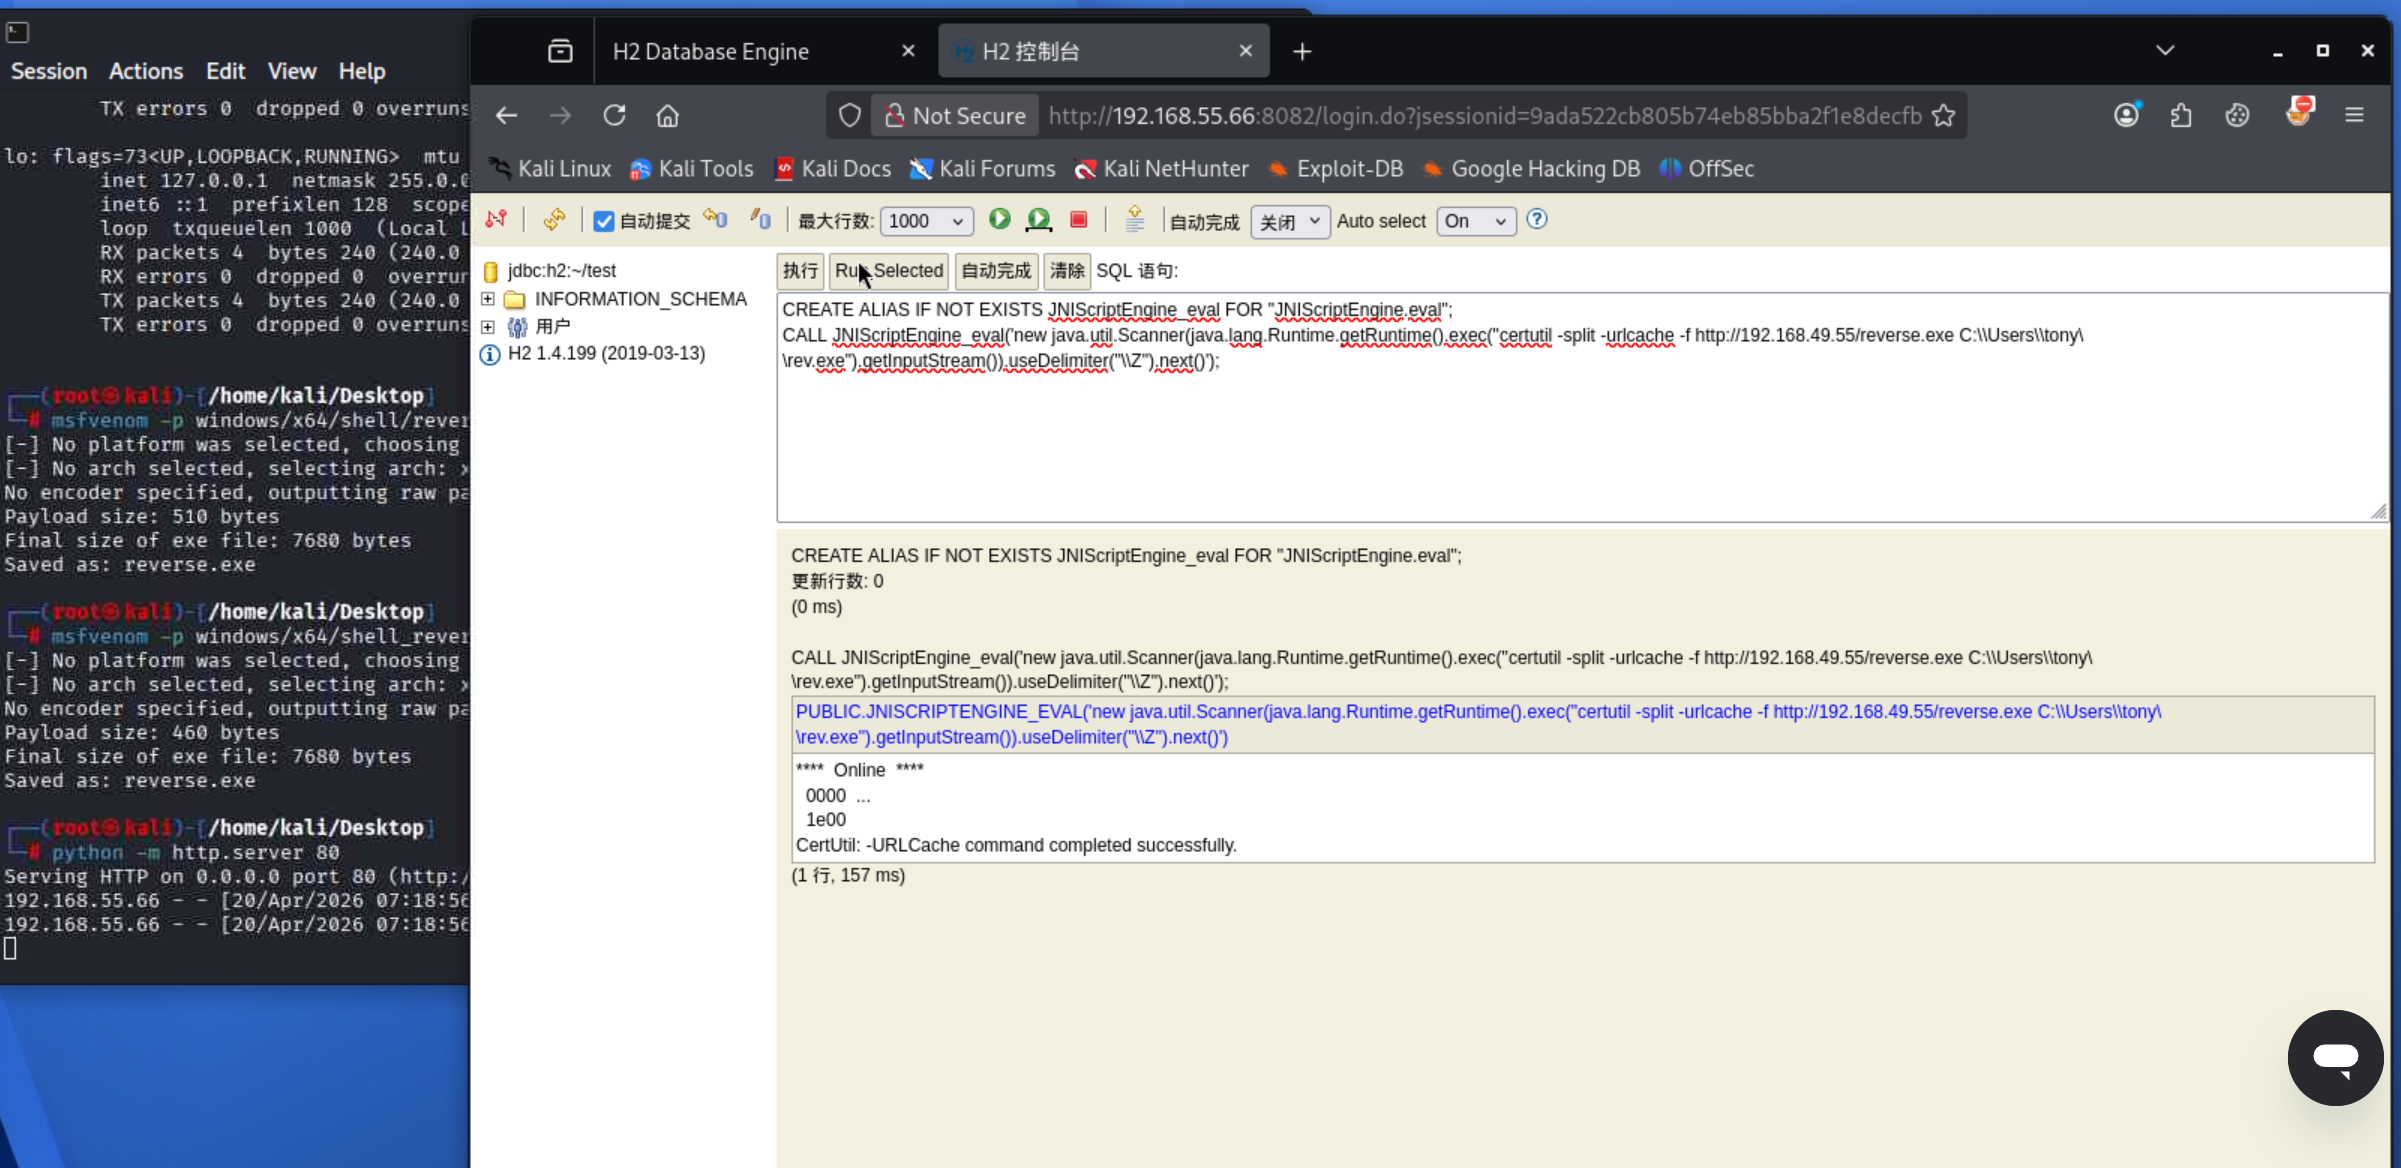
Task: Open the terminal Actions menu
Action: pos(146,71)
